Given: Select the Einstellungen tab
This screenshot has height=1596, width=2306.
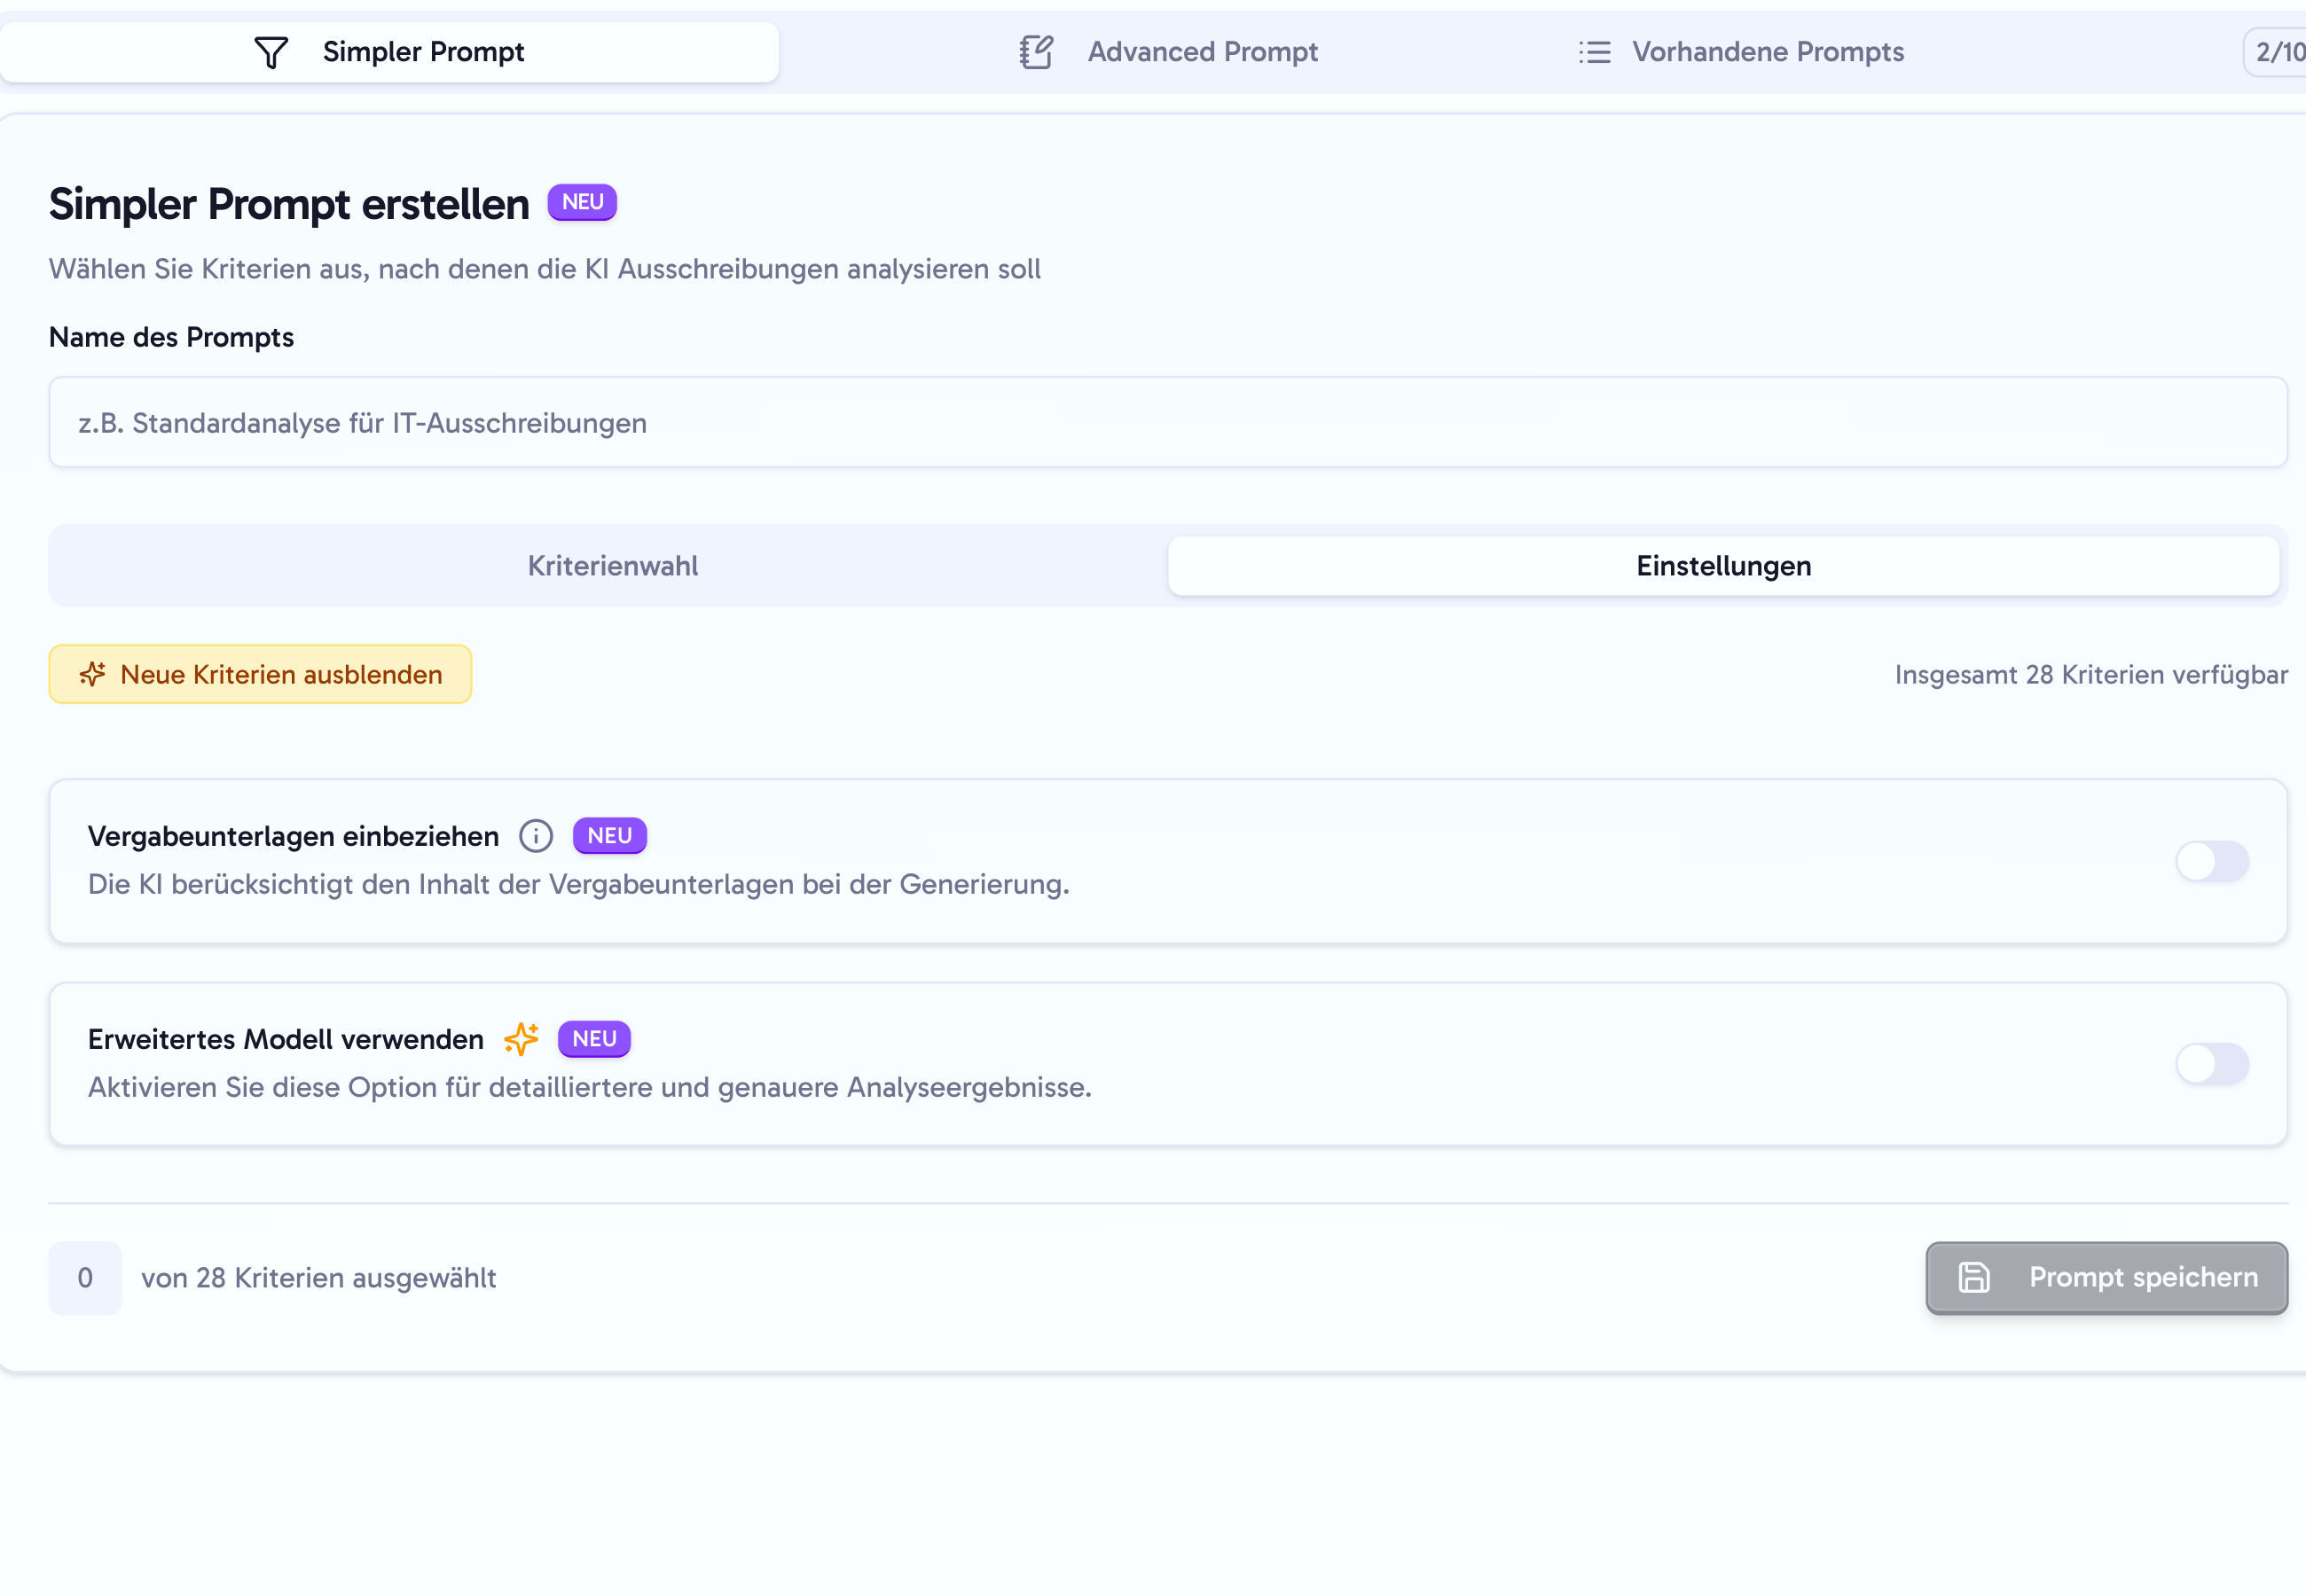Looking at the screenshot, I should tap(1723, 566).
